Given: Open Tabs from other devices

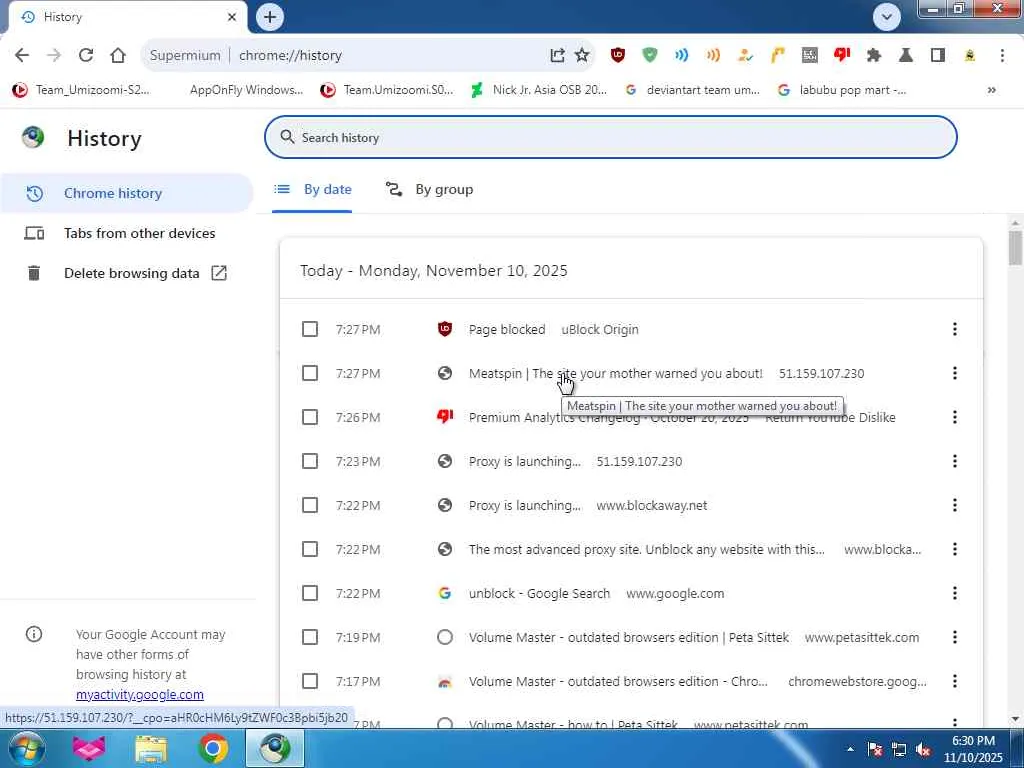Looking at the screenshot, I should coord(126,233).
